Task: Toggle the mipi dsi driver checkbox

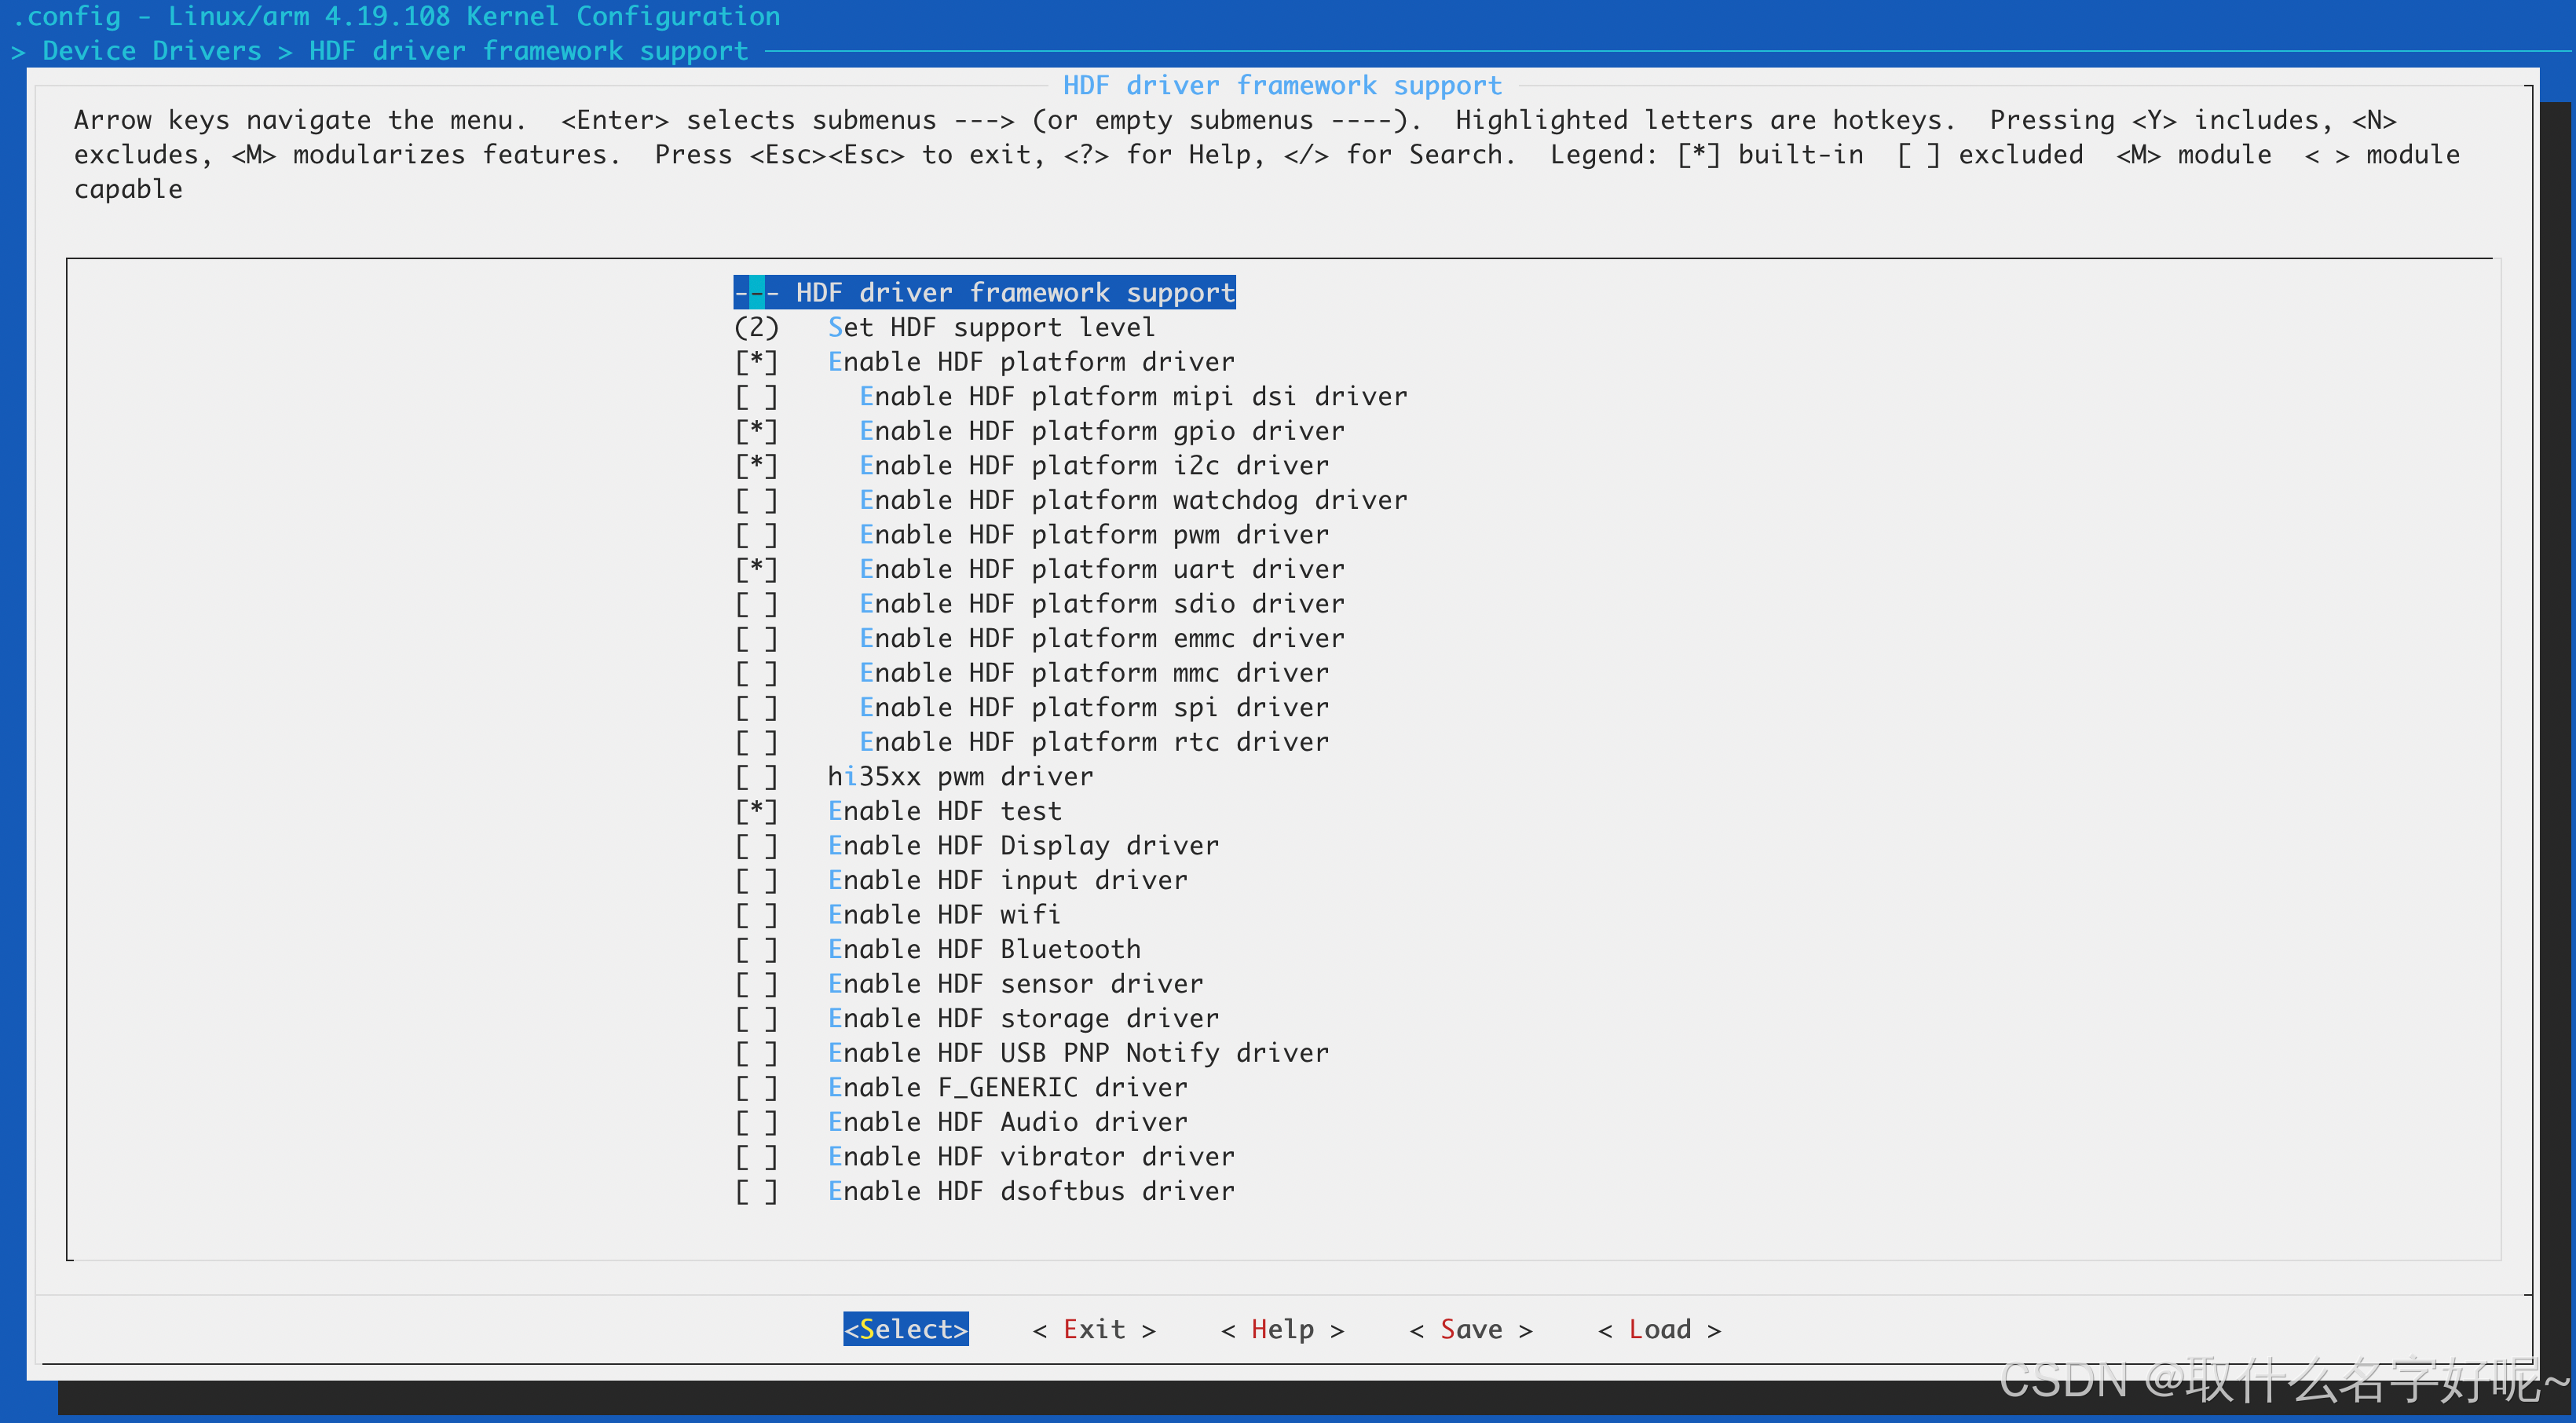Action: pos(756,397)
